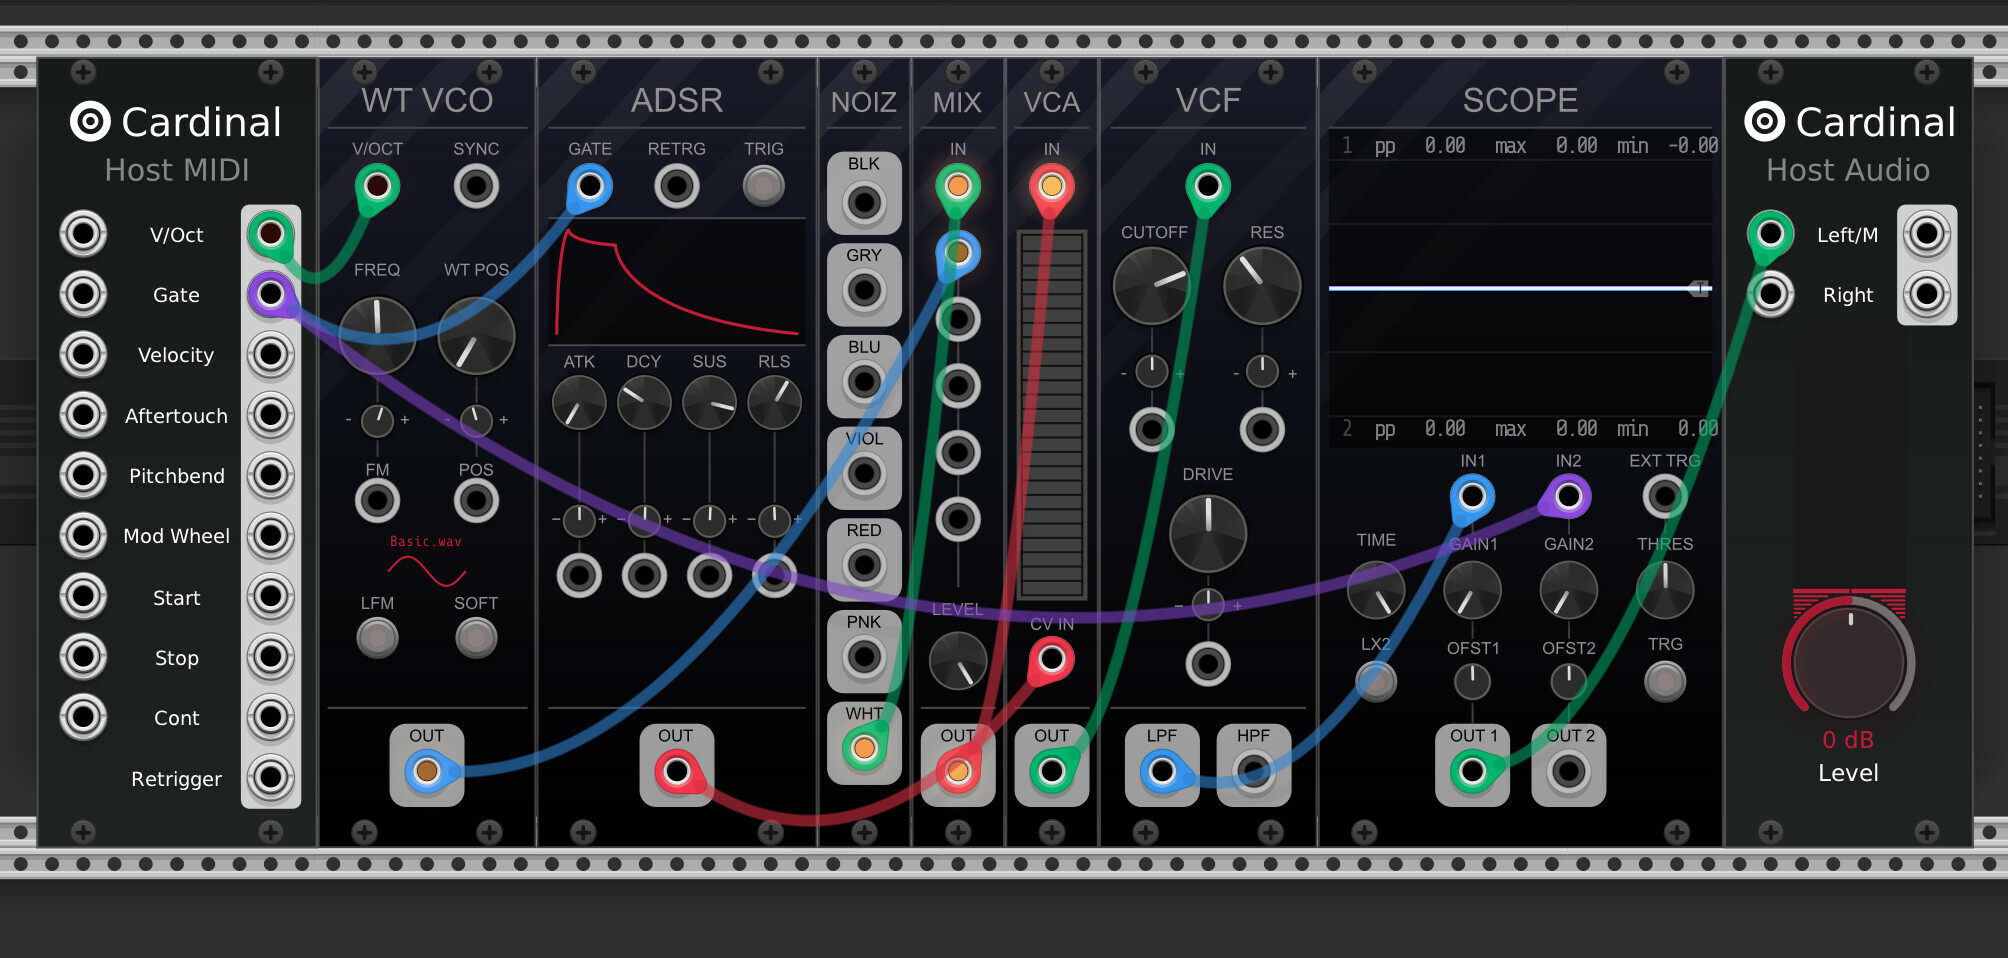
Task: Toggle the SCOPE TRG button
Action: 1665,681
